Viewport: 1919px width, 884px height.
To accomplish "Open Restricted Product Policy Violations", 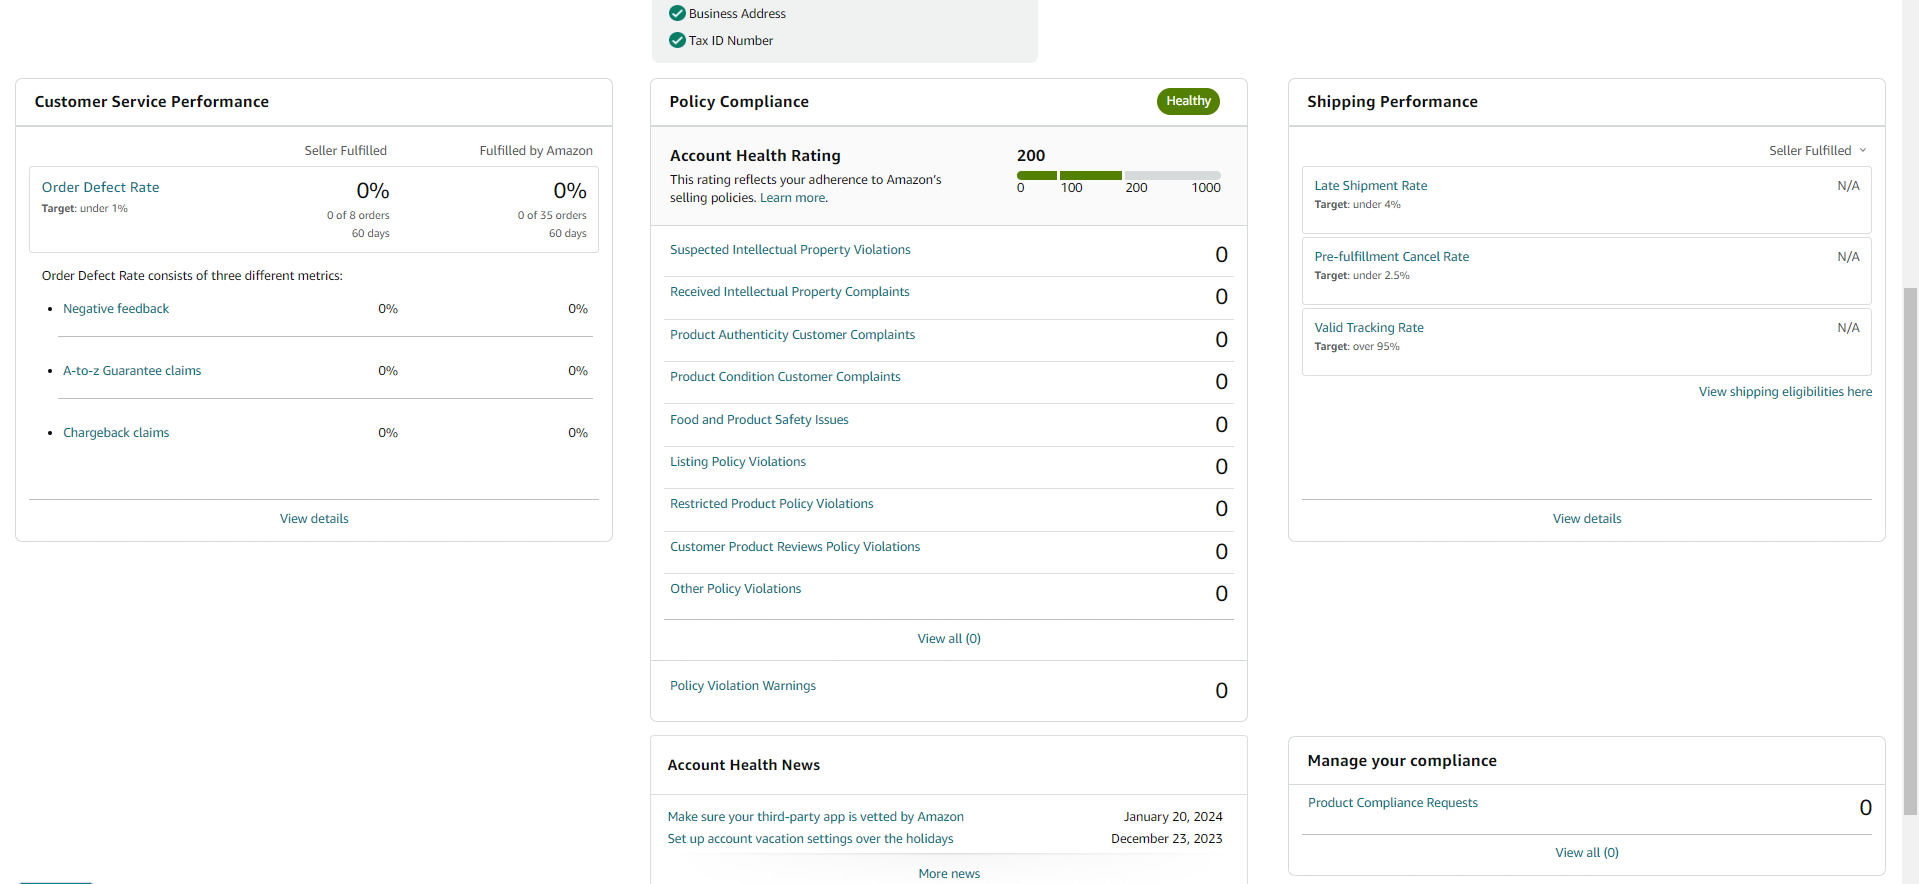I will [771, 504].
